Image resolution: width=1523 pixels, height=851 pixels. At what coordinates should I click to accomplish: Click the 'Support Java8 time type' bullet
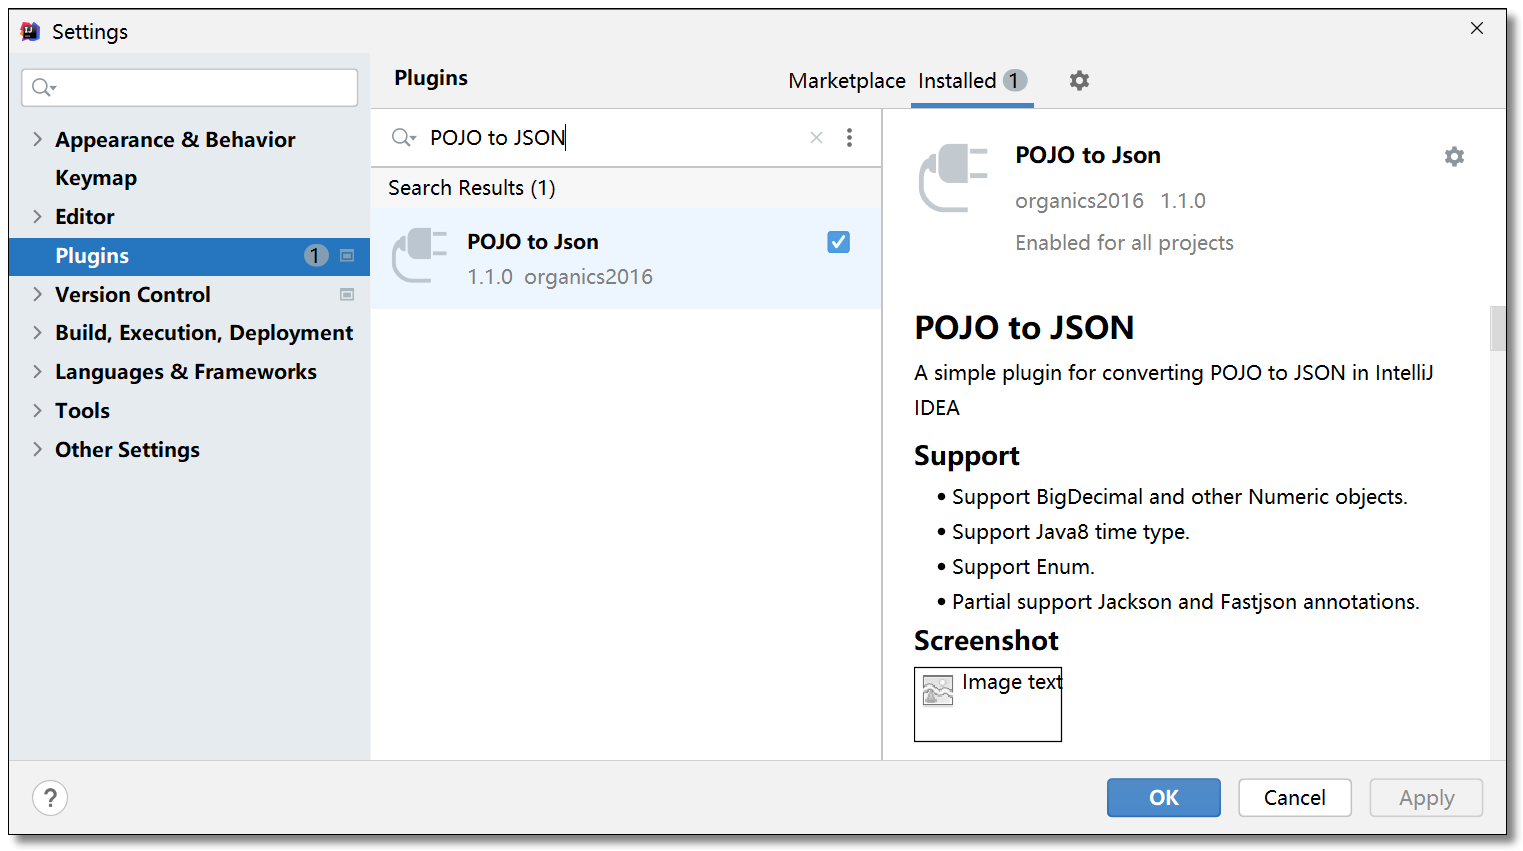(x=1070, y=532)
